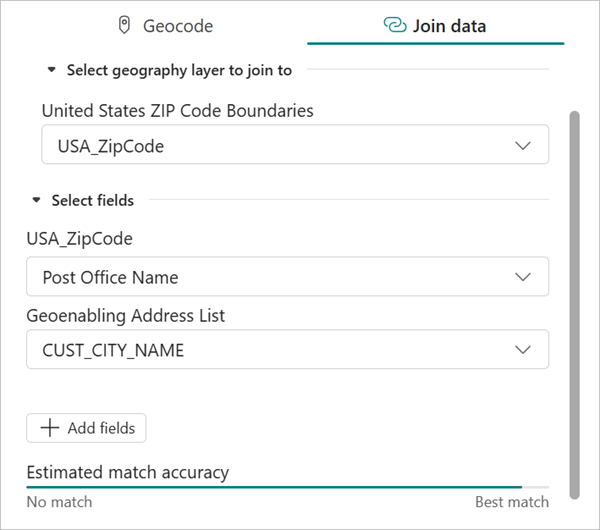Click the United States ZIP Code Boundaries label

coord(178,111)
